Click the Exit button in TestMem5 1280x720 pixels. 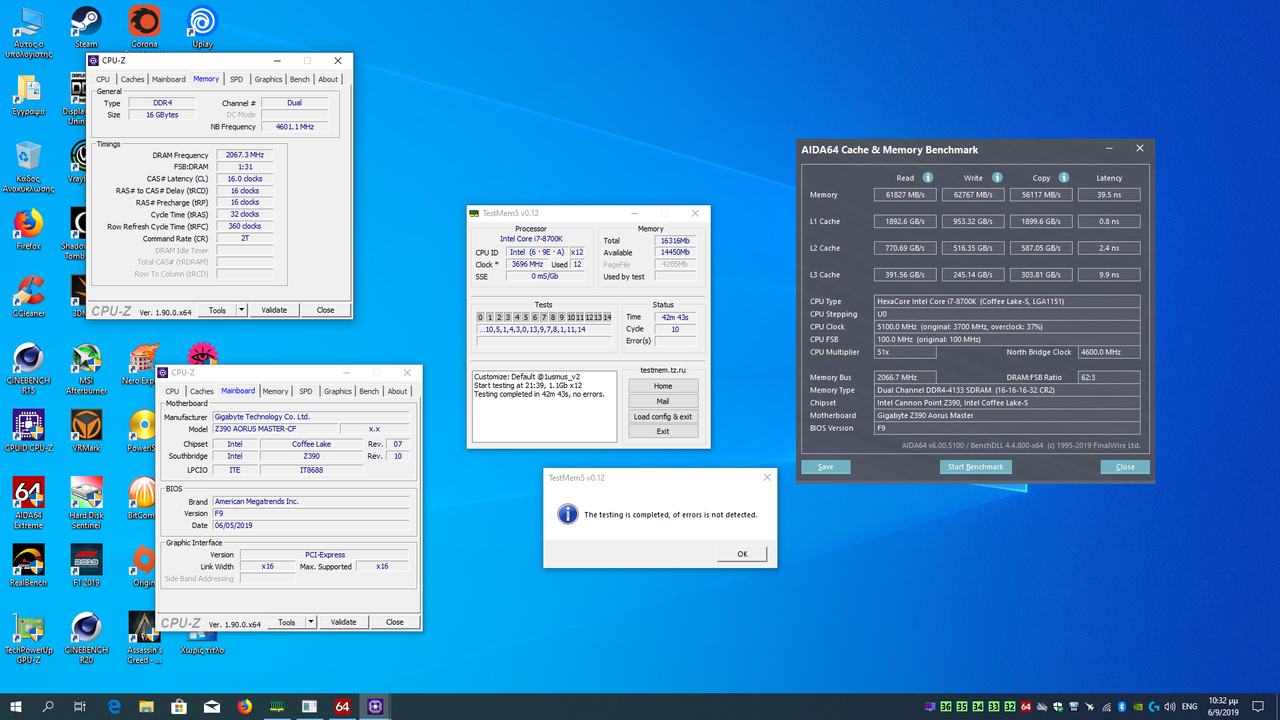pyautogui.click(x=663, y=431)
